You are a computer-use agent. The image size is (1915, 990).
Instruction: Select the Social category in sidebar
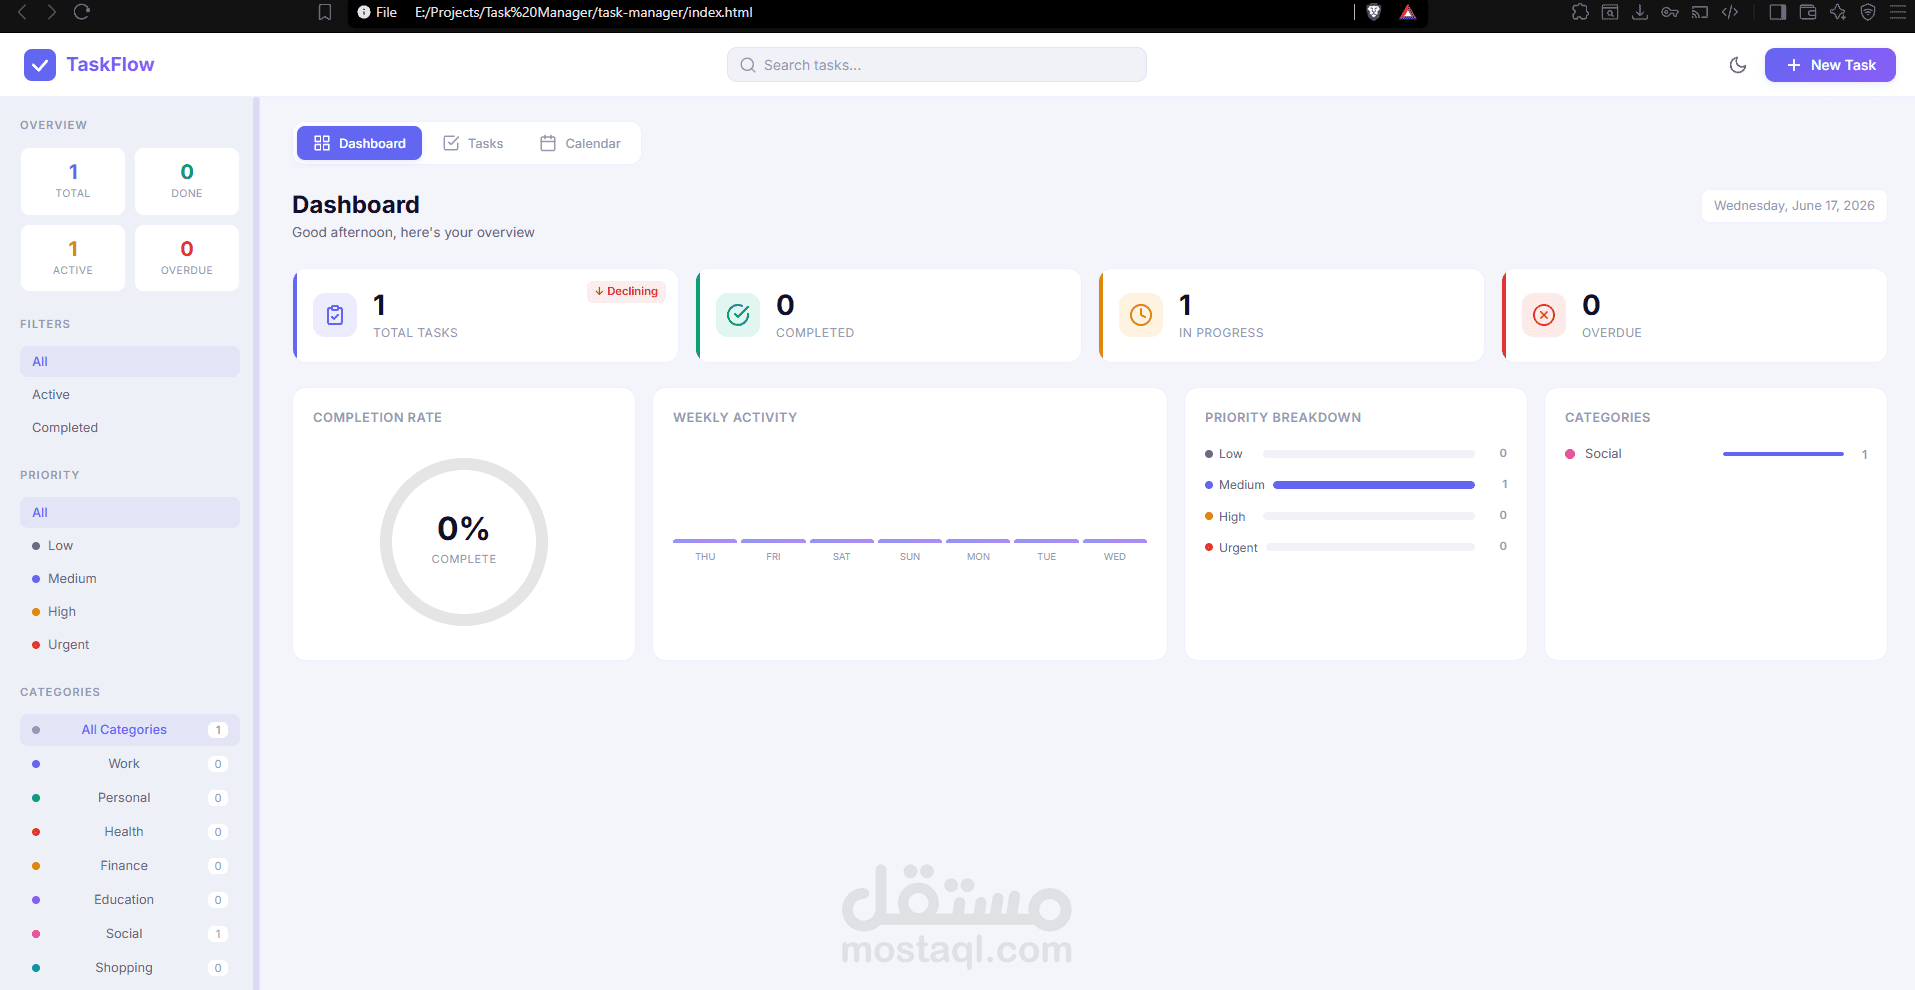(x=130, y=934)
